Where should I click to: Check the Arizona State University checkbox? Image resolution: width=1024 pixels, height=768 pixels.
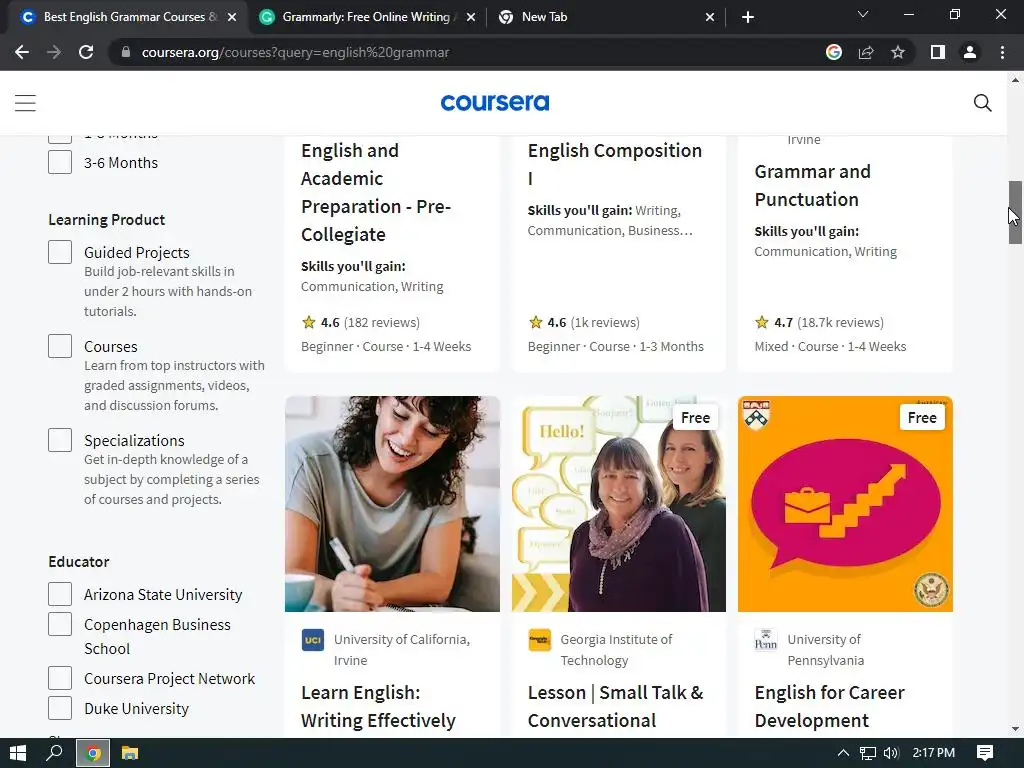point(60,594)
